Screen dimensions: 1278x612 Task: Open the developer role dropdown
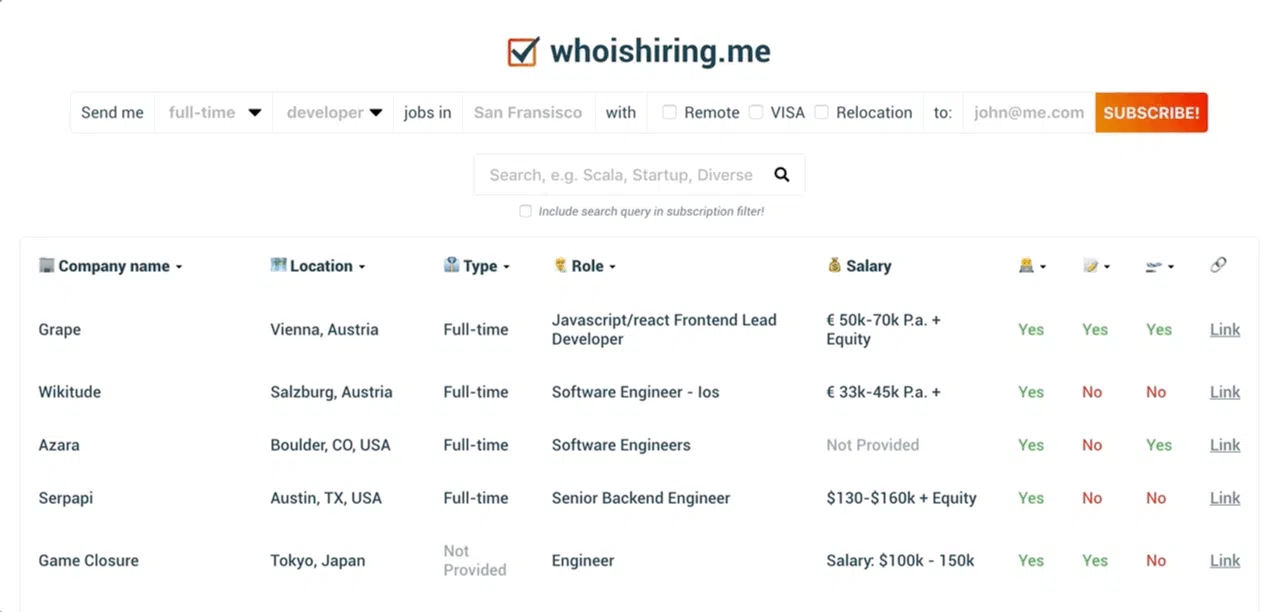pyautogui.click(x=334, y=113)
